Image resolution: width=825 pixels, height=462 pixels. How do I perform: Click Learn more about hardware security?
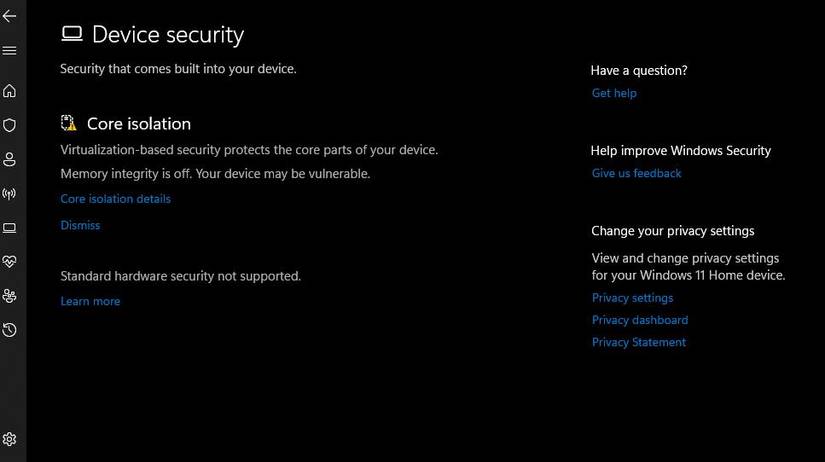tap(90, 301)
